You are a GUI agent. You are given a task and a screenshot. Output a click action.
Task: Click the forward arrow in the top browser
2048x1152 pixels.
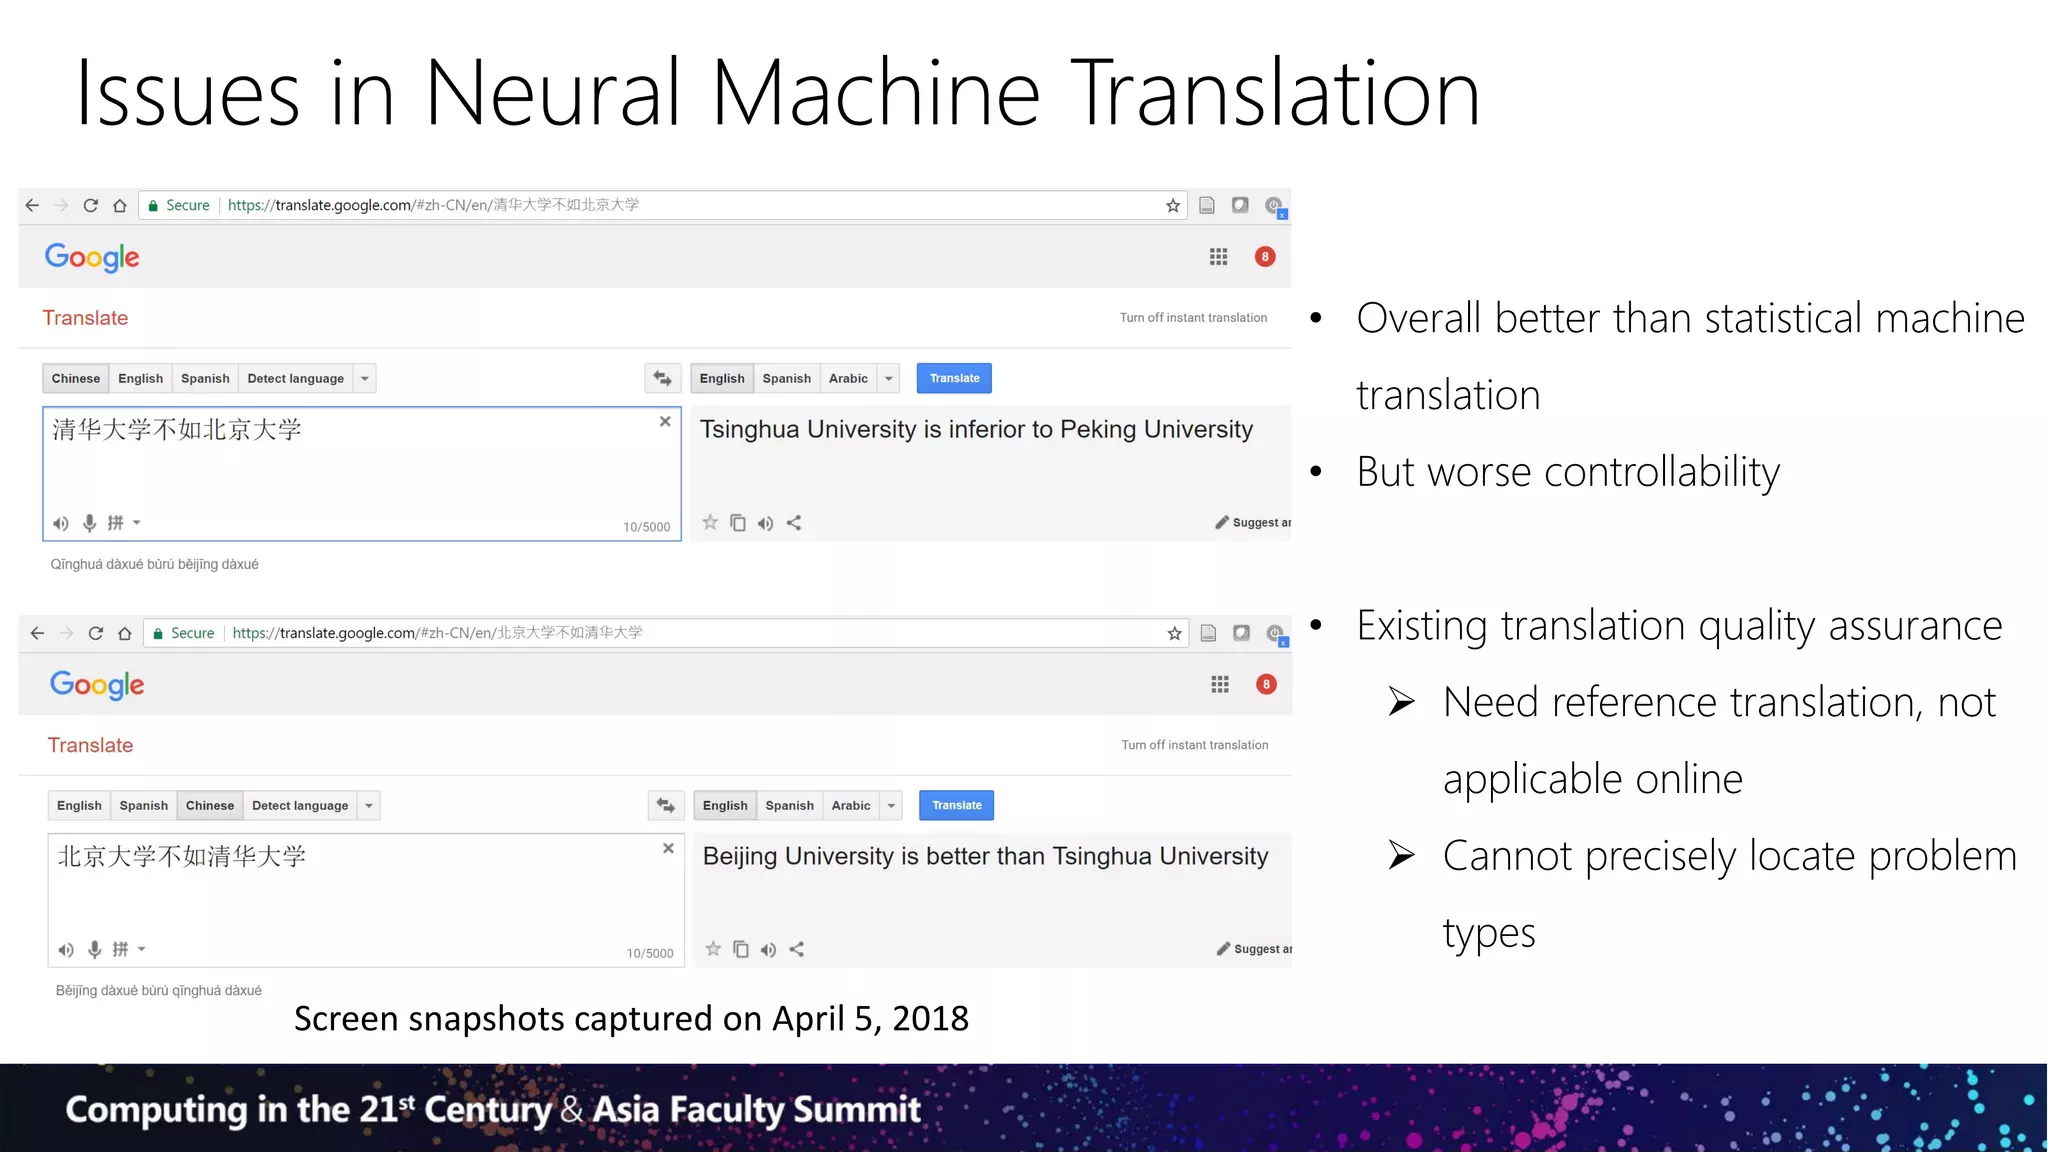click(61, 205)
